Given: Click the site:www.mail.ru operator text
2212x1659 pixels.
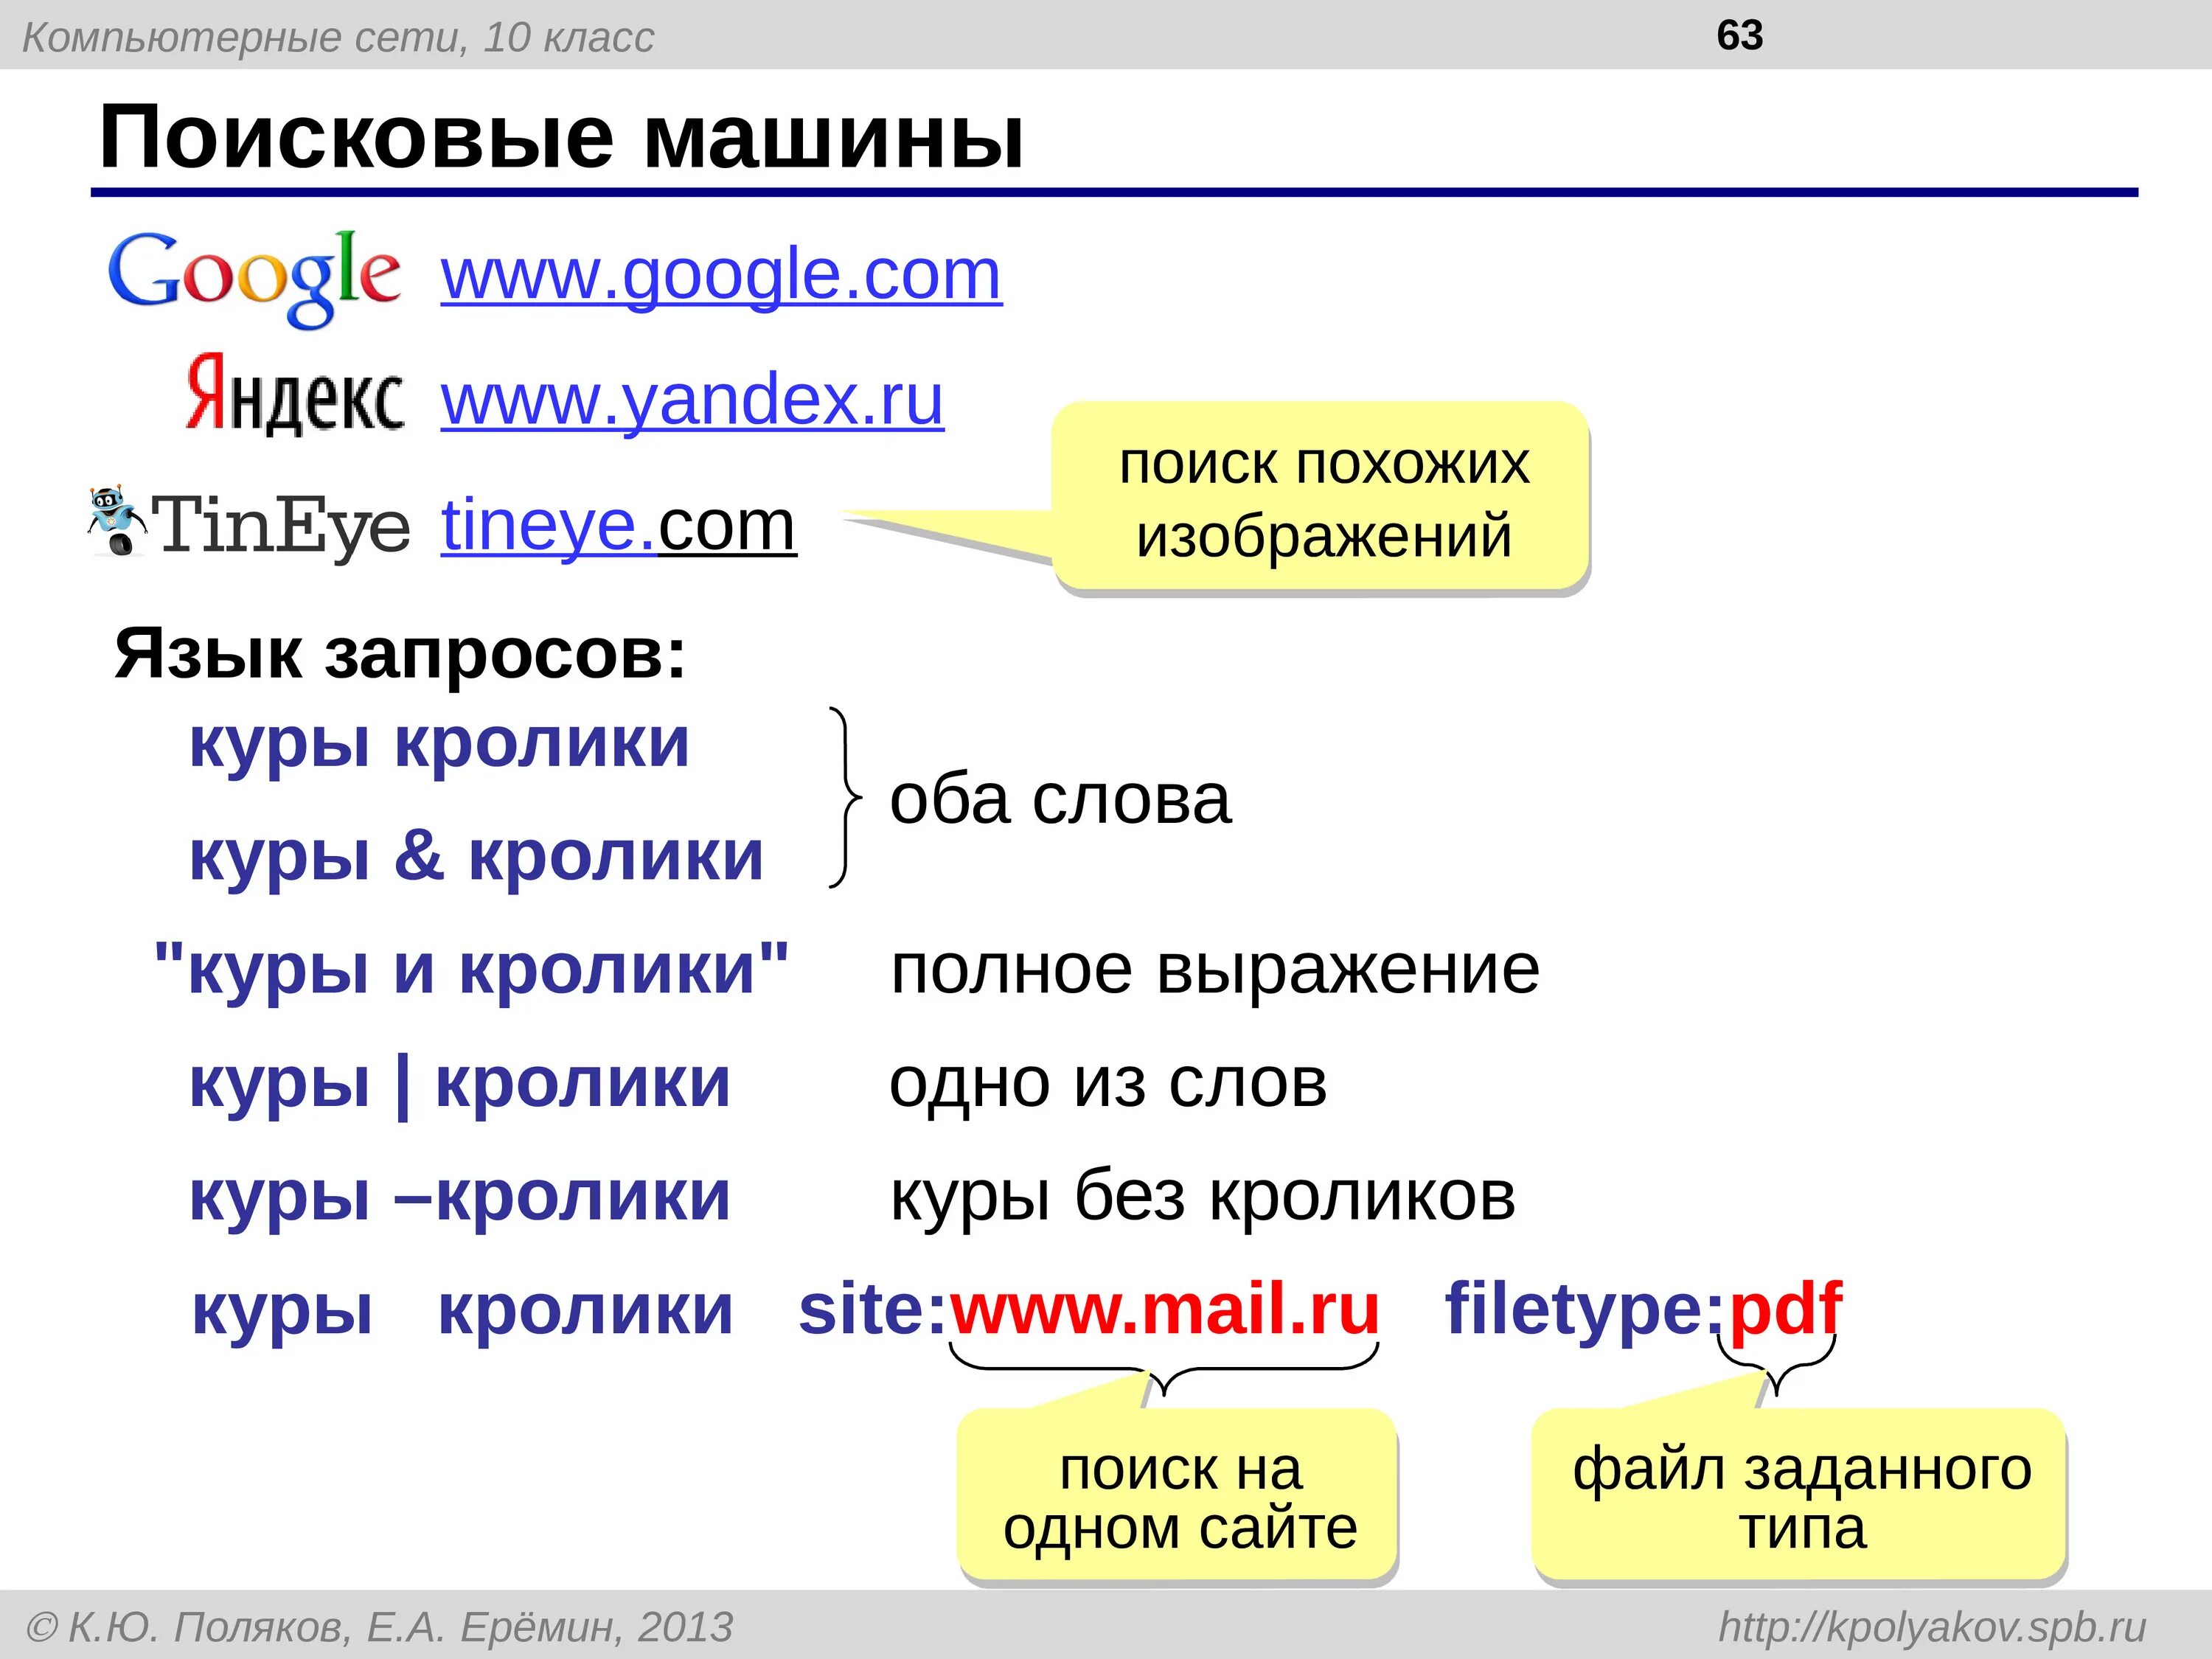Looking at the screenshot, I should click(x=1089, y=1309).
